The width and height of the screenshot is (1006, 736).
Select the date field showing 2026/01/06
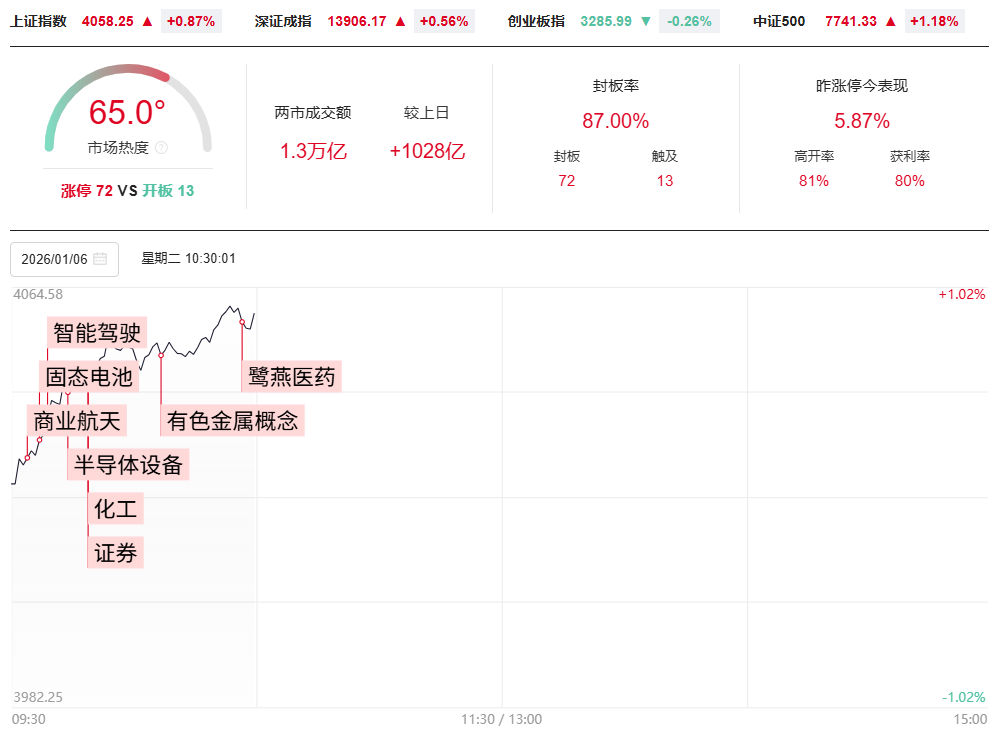[x=55, y=259]
